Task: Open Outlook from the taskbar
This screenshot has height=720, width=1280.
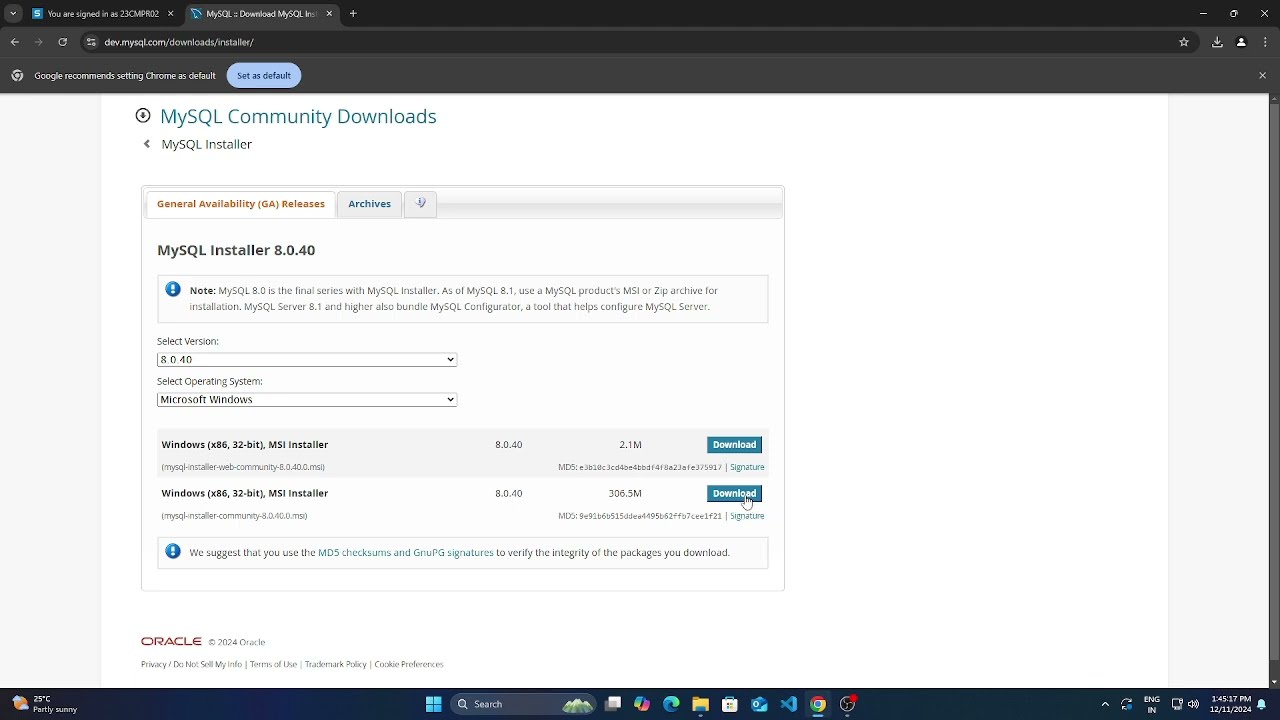Action: (759, 704)
